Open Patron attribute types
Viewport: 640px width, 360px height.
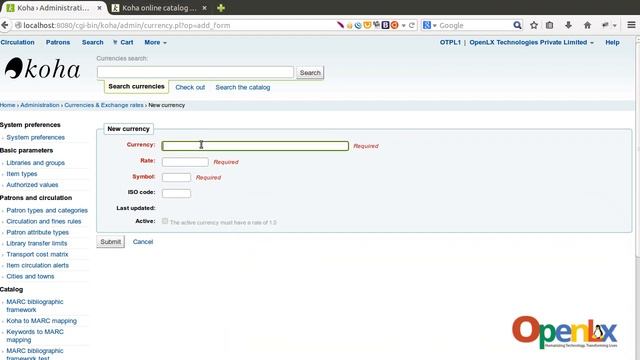click(38, 233)
